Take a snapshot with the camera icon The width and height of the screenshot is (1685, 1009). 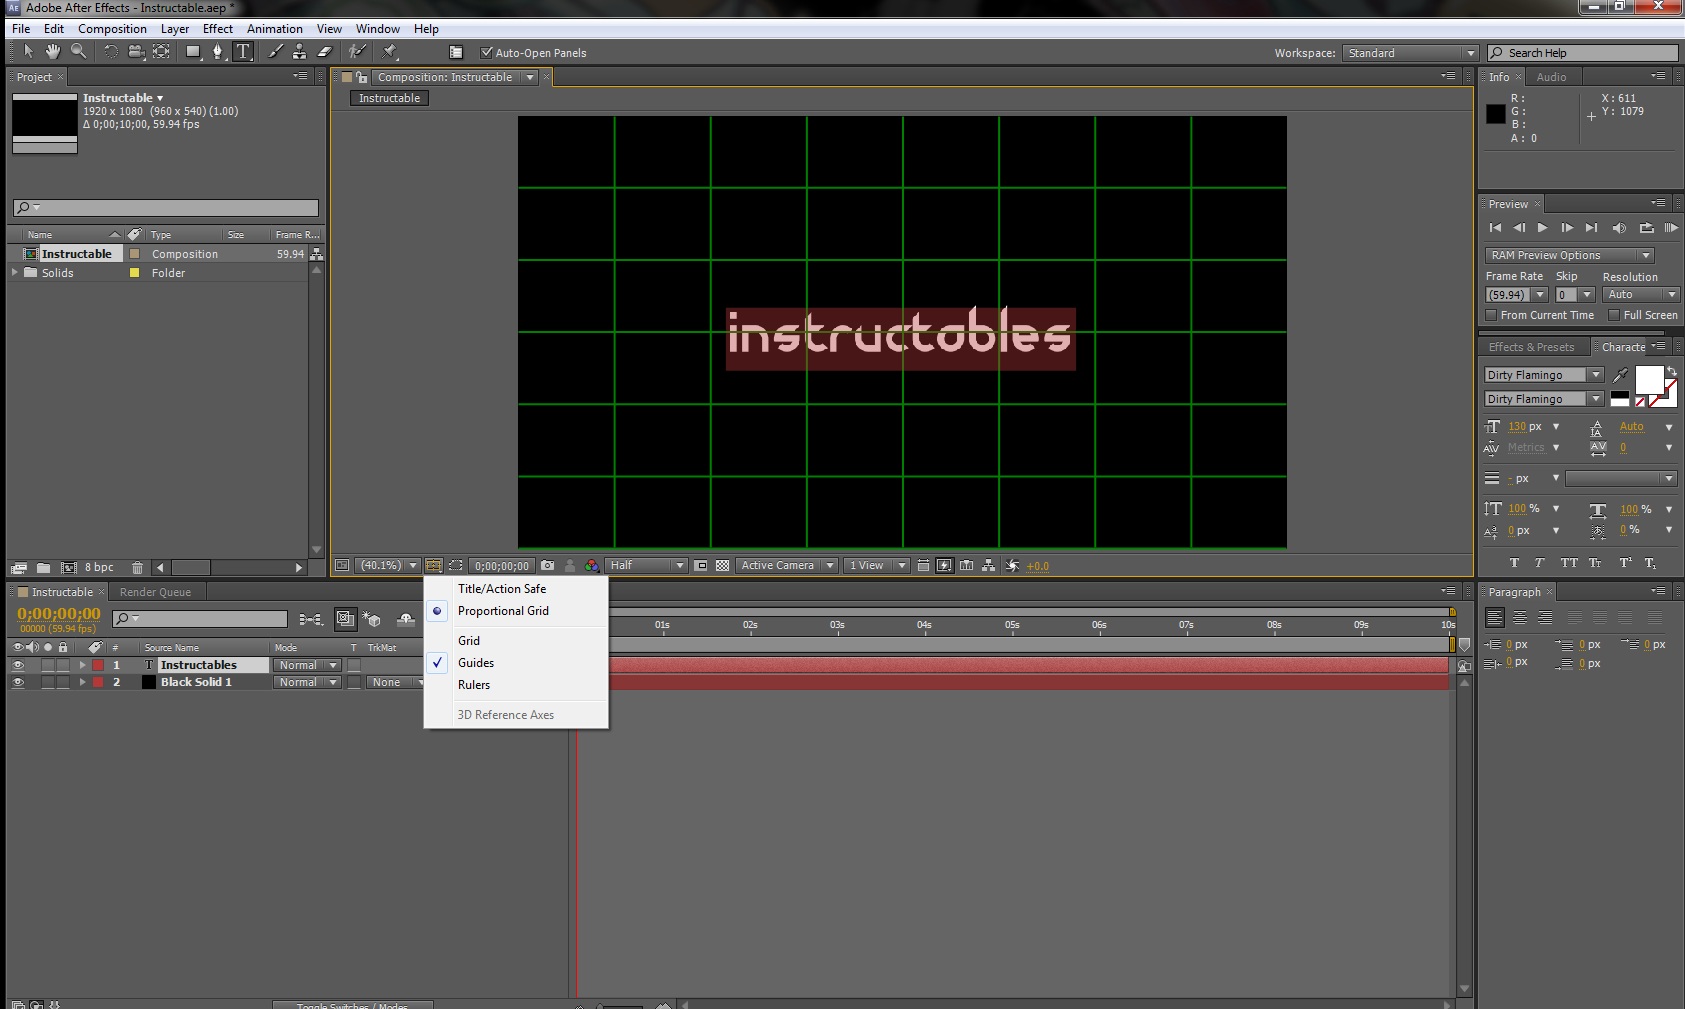[x=547, y=566]
